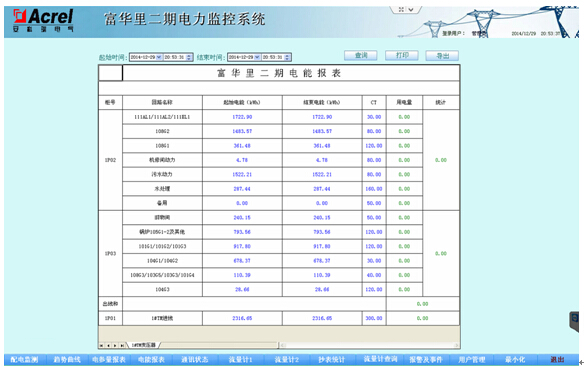Go to last sheet navigation arrow
Viewport: 584px width, 367px height.
click(122, 345)
